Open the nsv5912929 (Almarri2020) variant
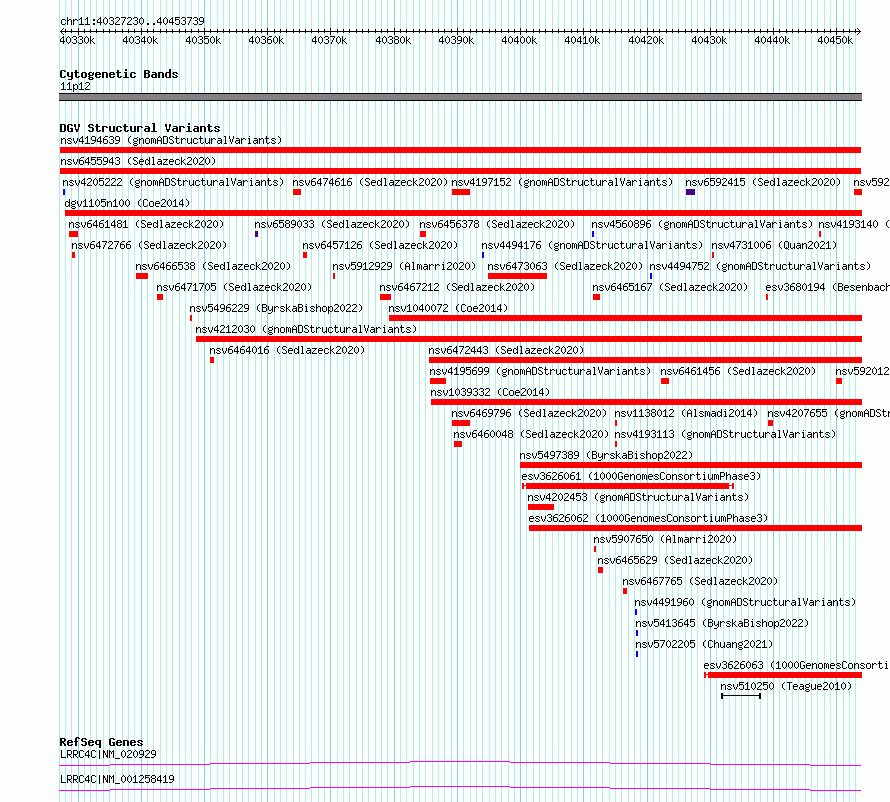Image resolution: width=890 pixels, height=802 pixels. pyautogui.click(x=404, y=266)
